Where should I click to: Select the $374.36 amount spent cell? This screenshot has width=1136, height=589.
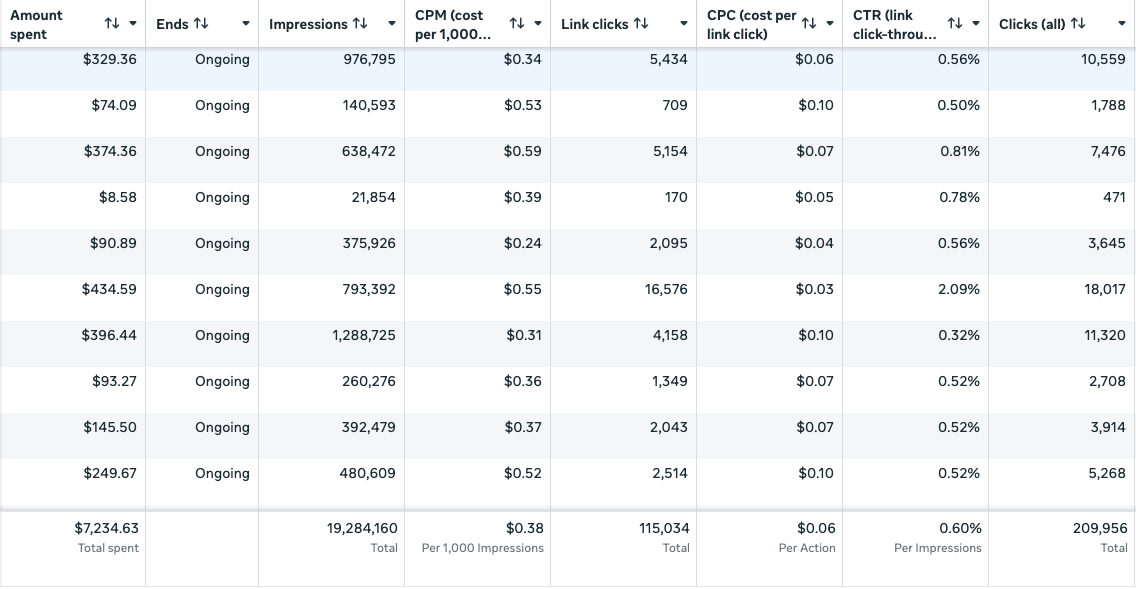[109, 151]
